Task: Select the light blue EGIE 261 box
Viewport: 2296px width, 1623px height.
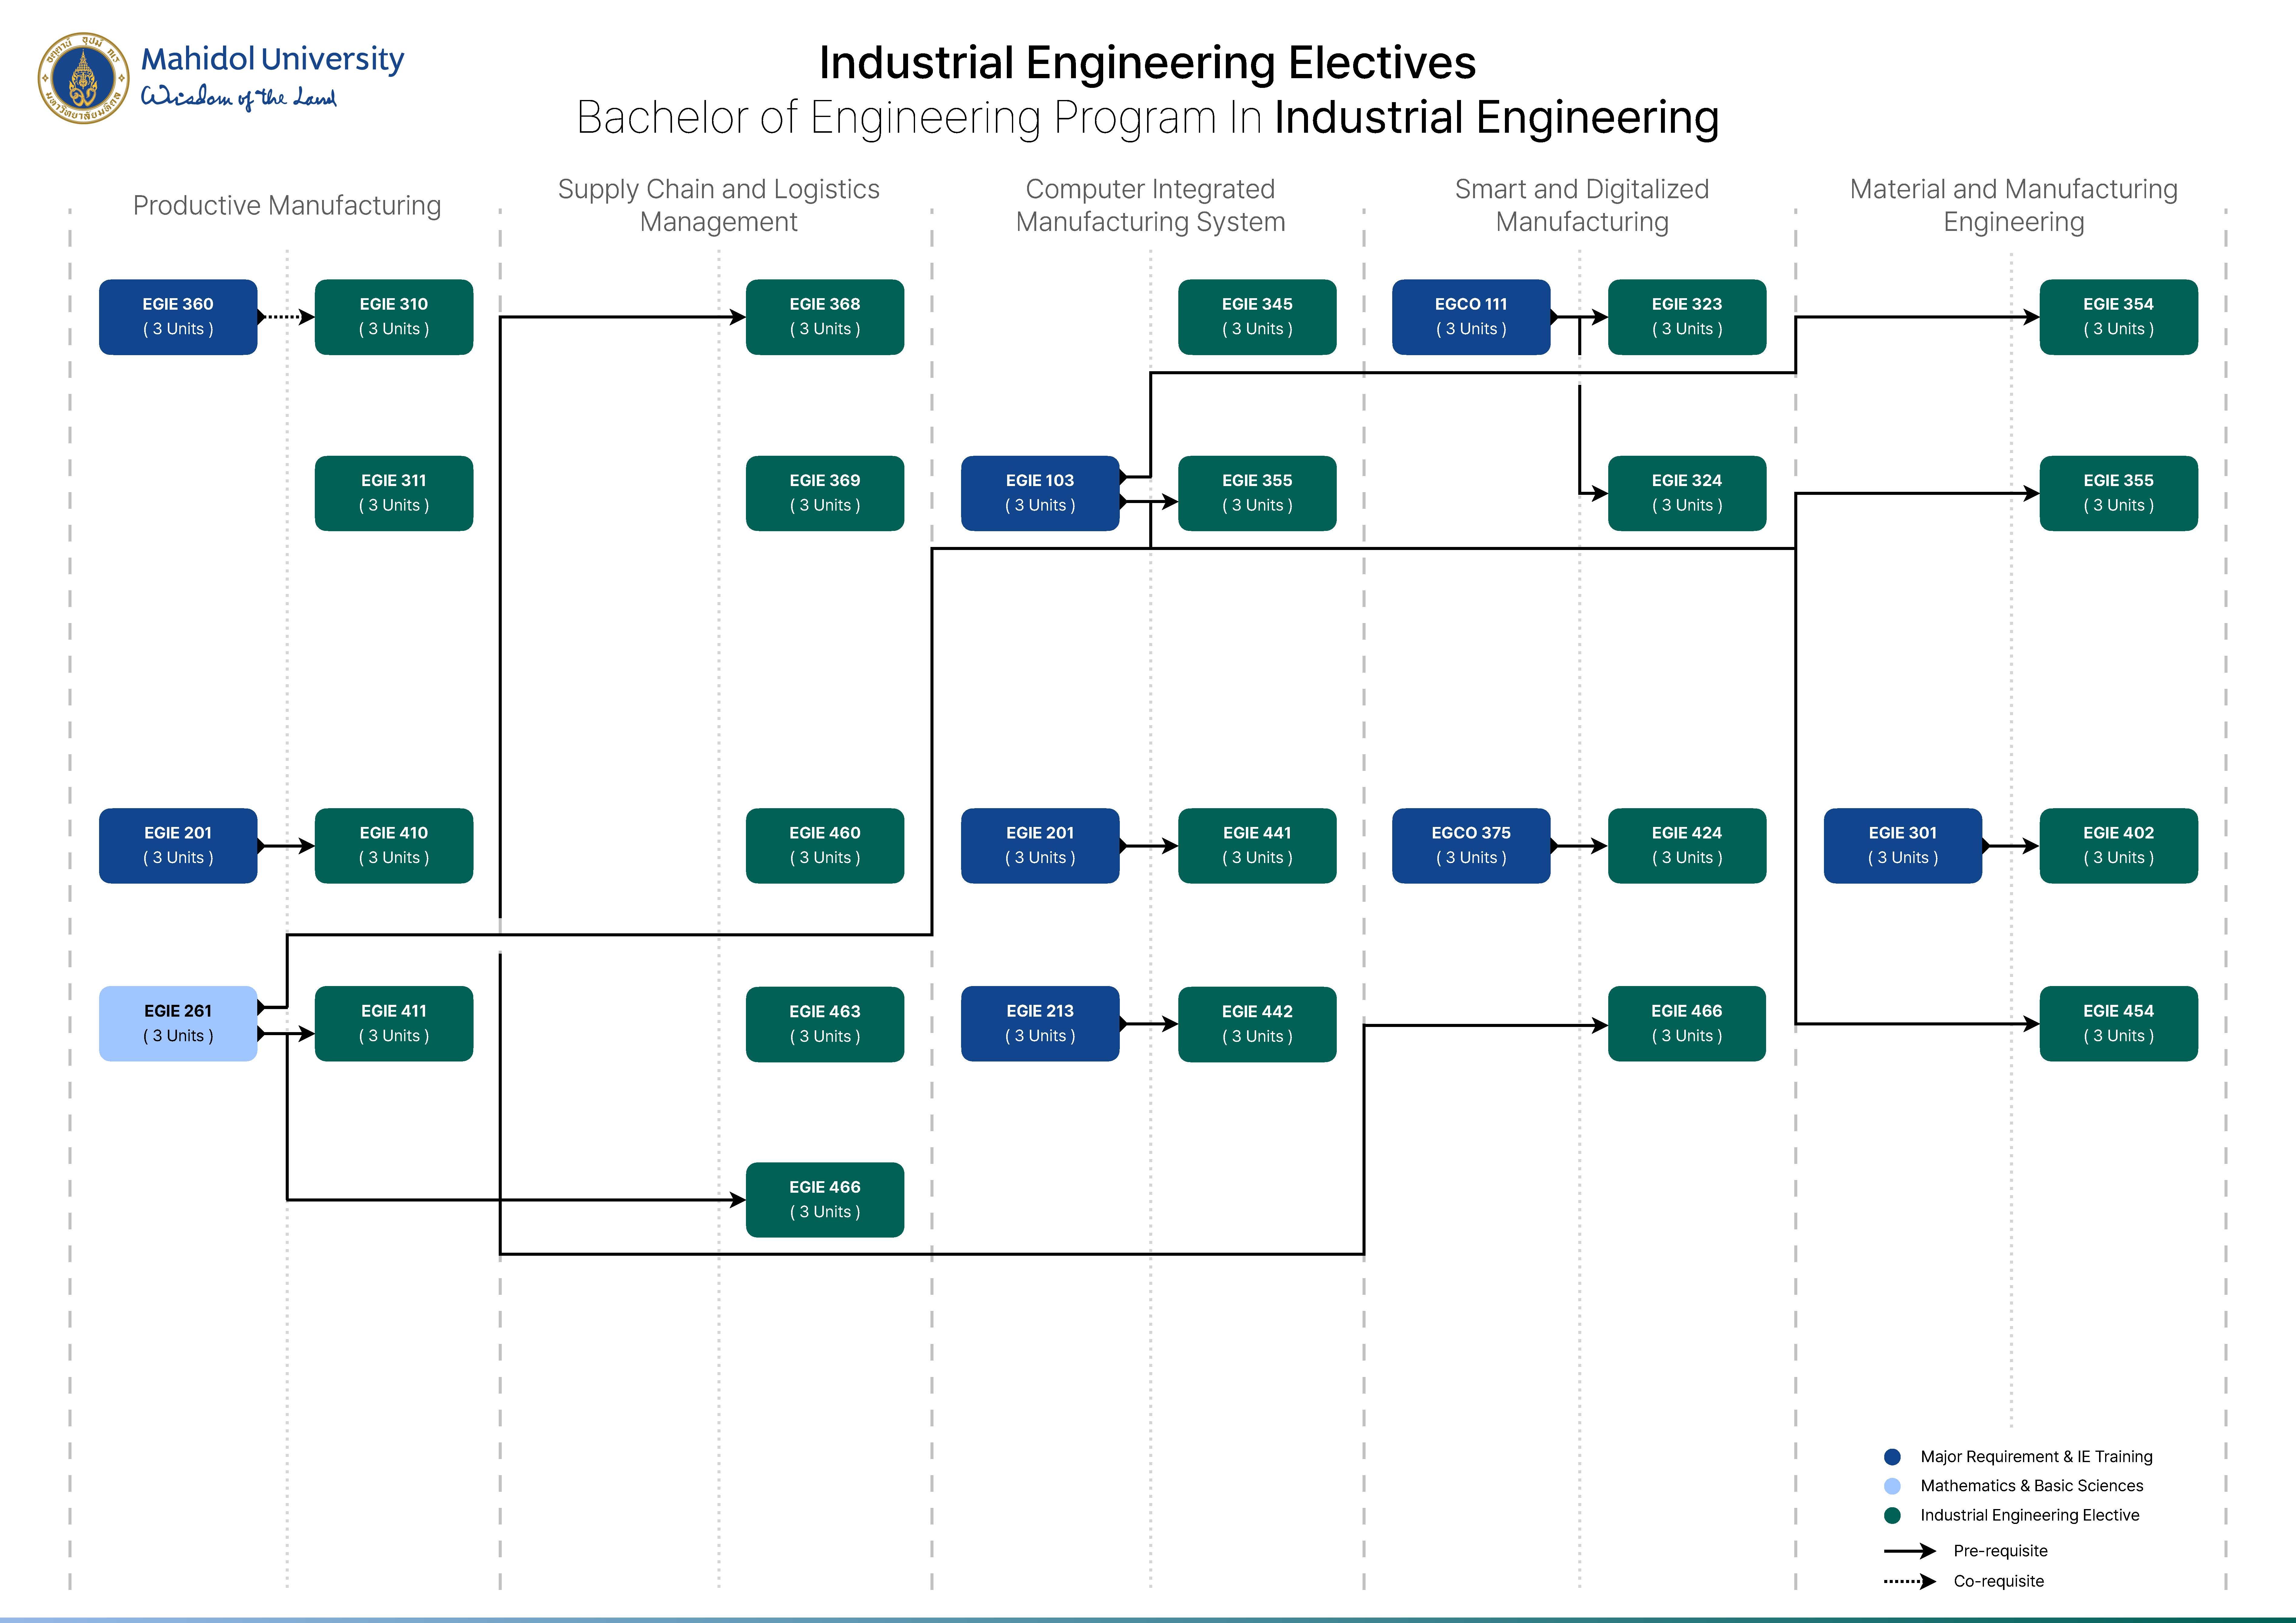Action: (178, 1023)
